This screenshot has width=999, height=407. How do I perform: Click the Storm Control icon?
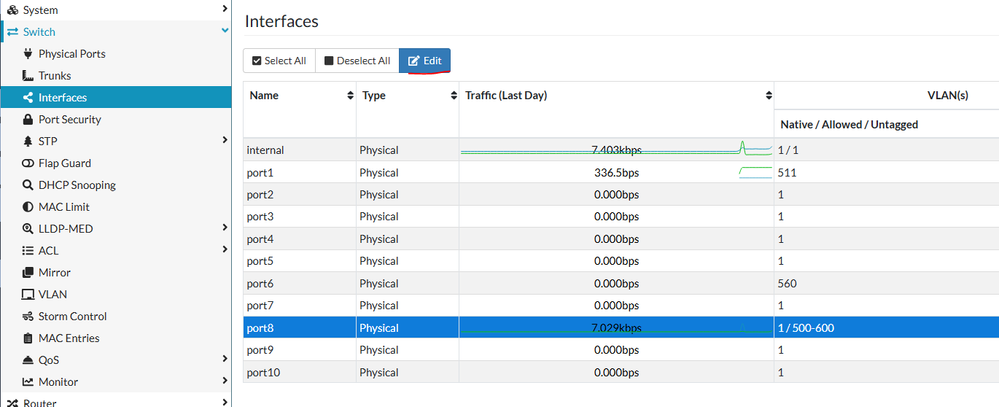28,316
